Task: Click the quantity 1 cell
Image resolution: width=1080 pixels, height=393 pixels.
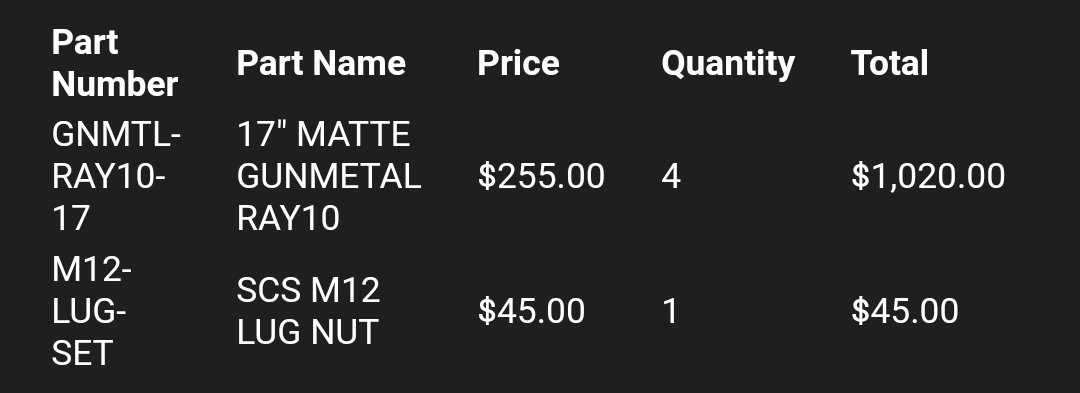Action: (671, 311)
